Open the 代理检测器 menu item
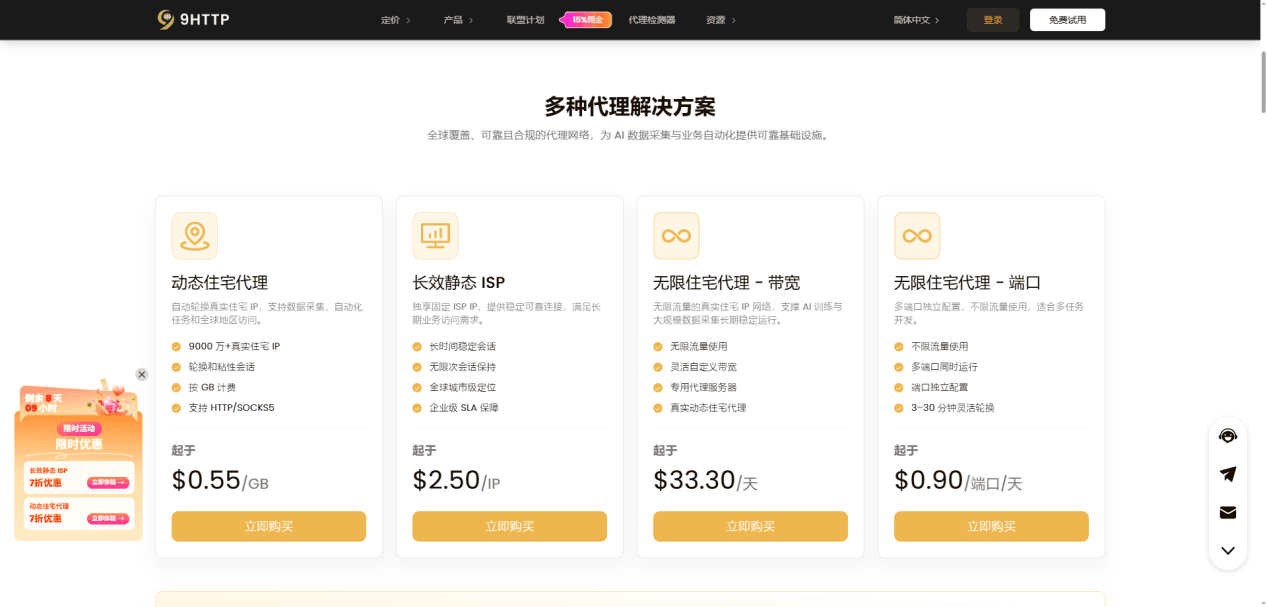Viewport: 1267px width, 607px height. pos(651,20)
